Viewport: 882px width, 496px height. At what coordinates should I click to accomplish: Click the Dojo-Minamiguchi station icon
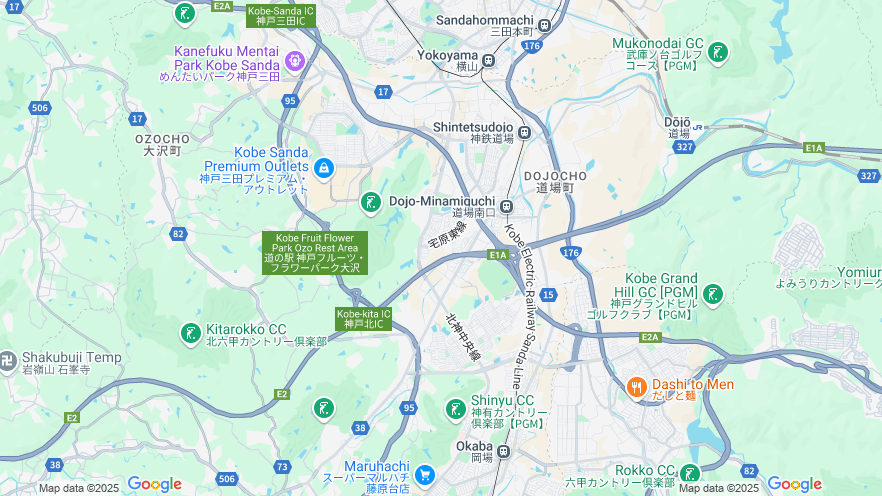507,206
